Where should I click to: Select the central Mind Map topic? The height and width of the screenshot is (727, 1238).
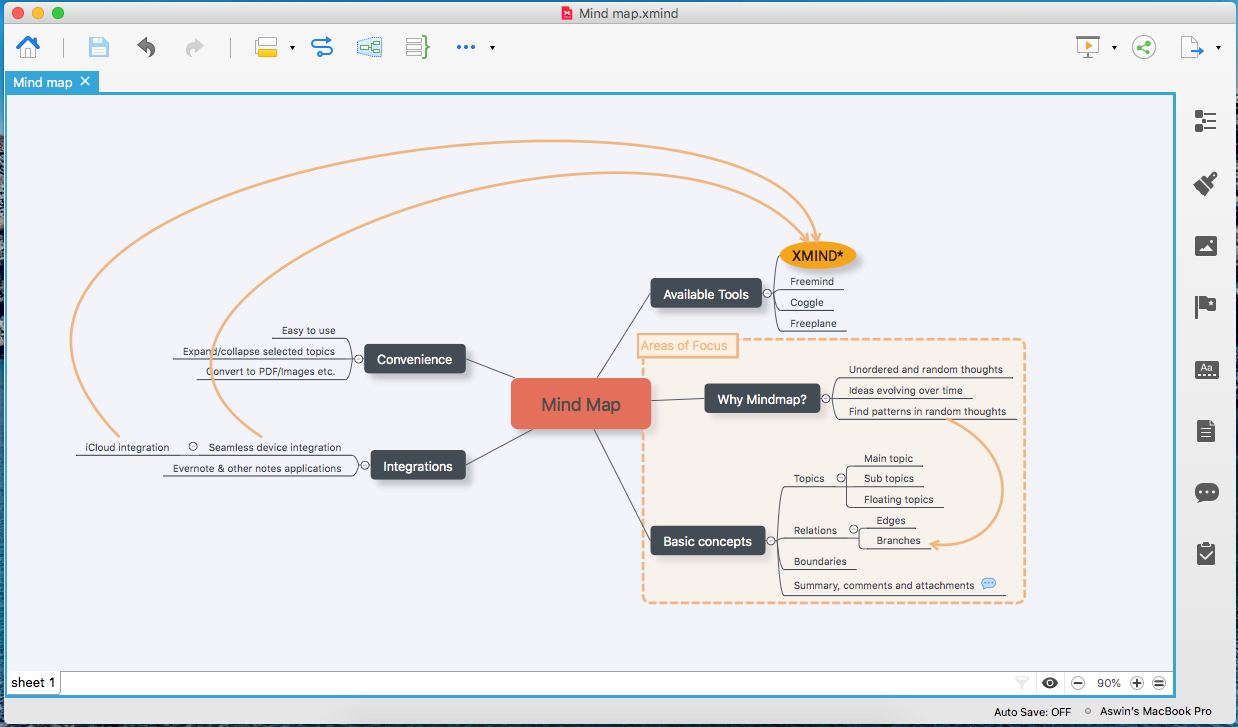(581, 404)
